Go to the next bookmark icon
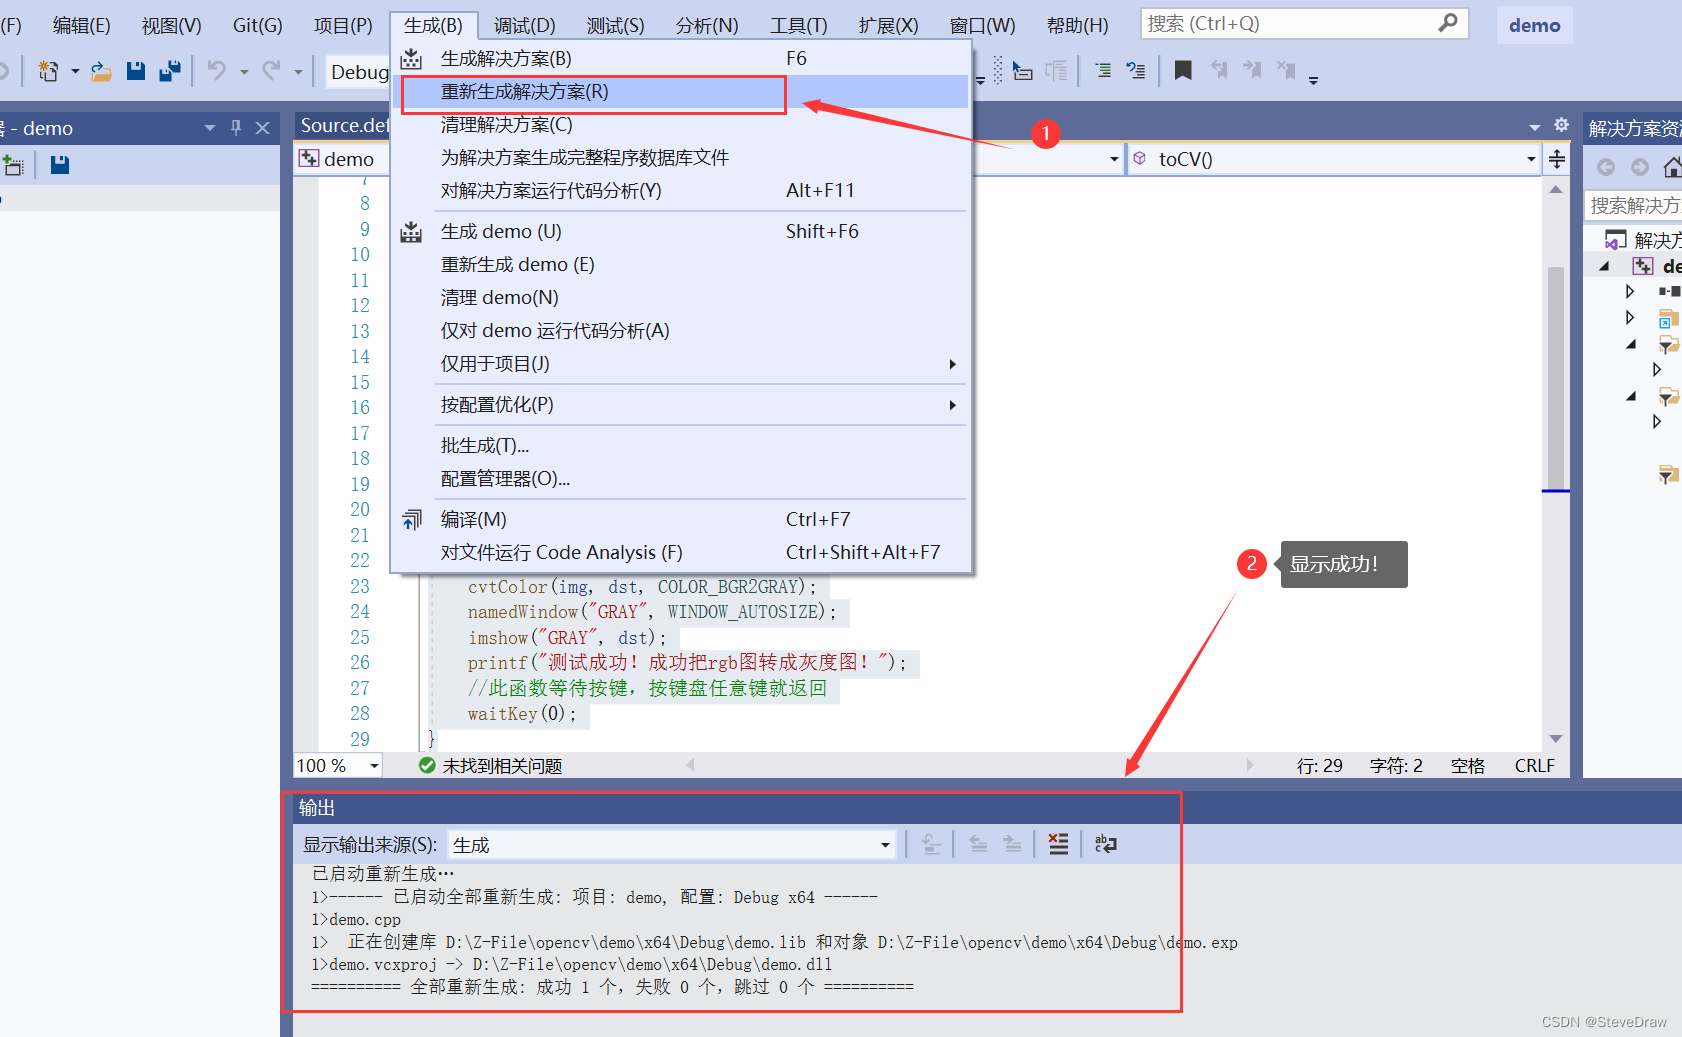The height and width of the screenshot is (1037, 1682). pyautogui.click(x=1252, y=70)
